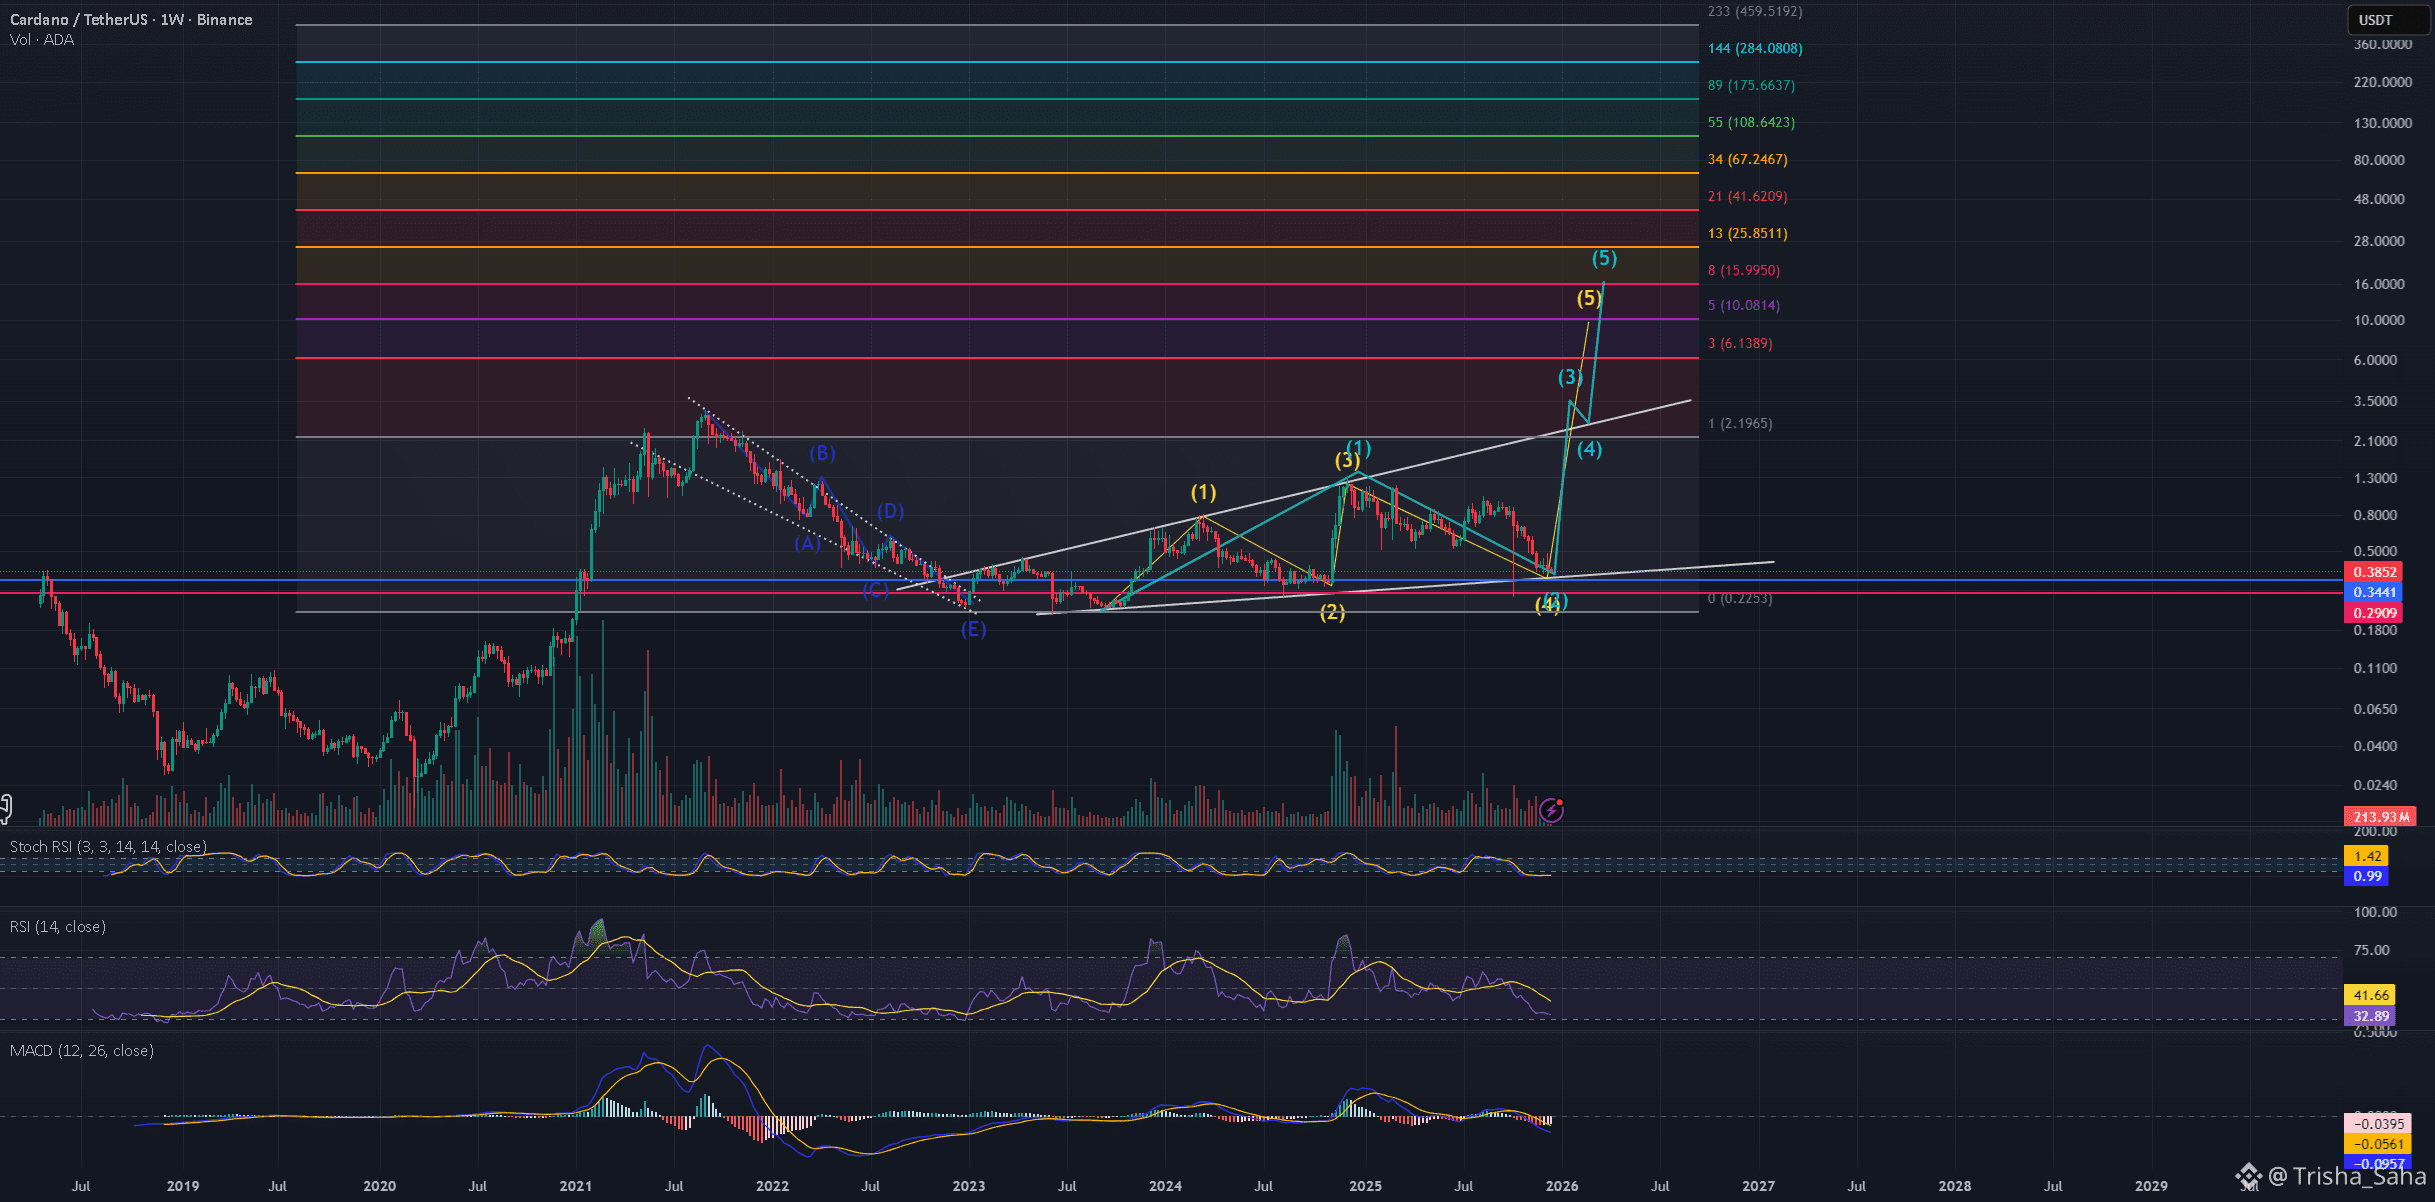Select the blue (E) wave label
This screenshot has width=2435, height=1202.
973,629
